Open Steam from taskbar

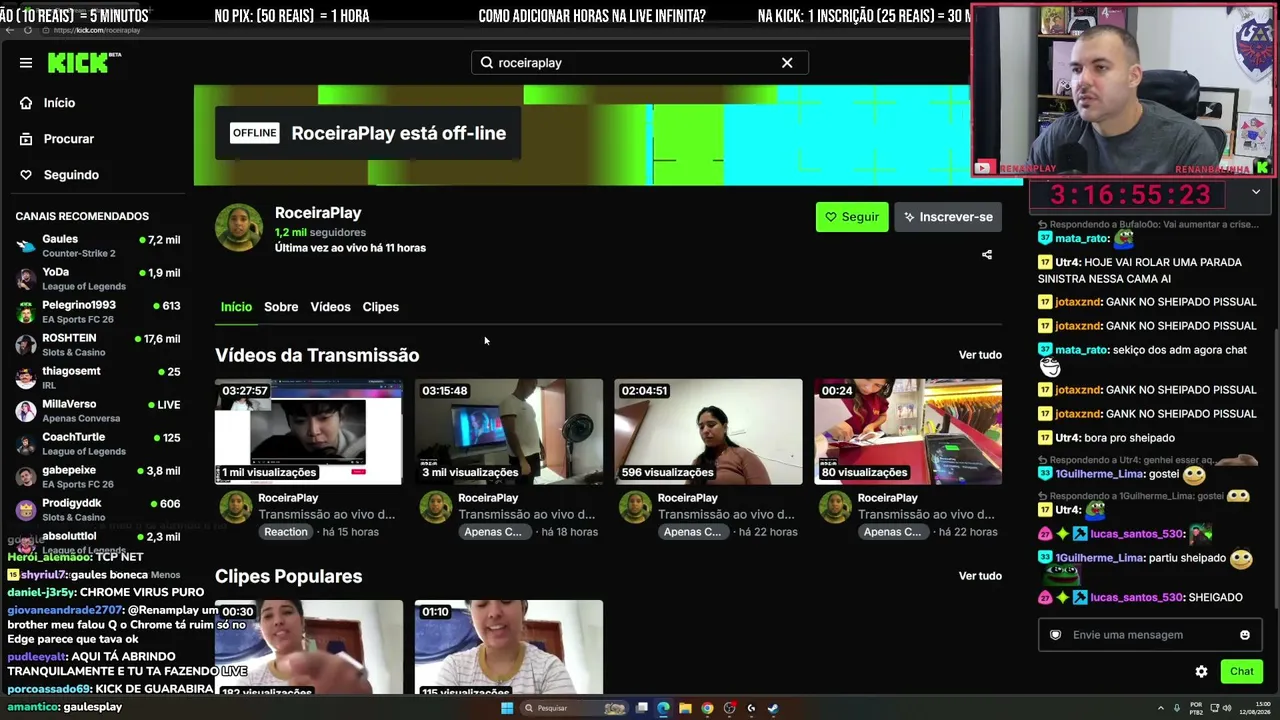[x=773, y=708]
